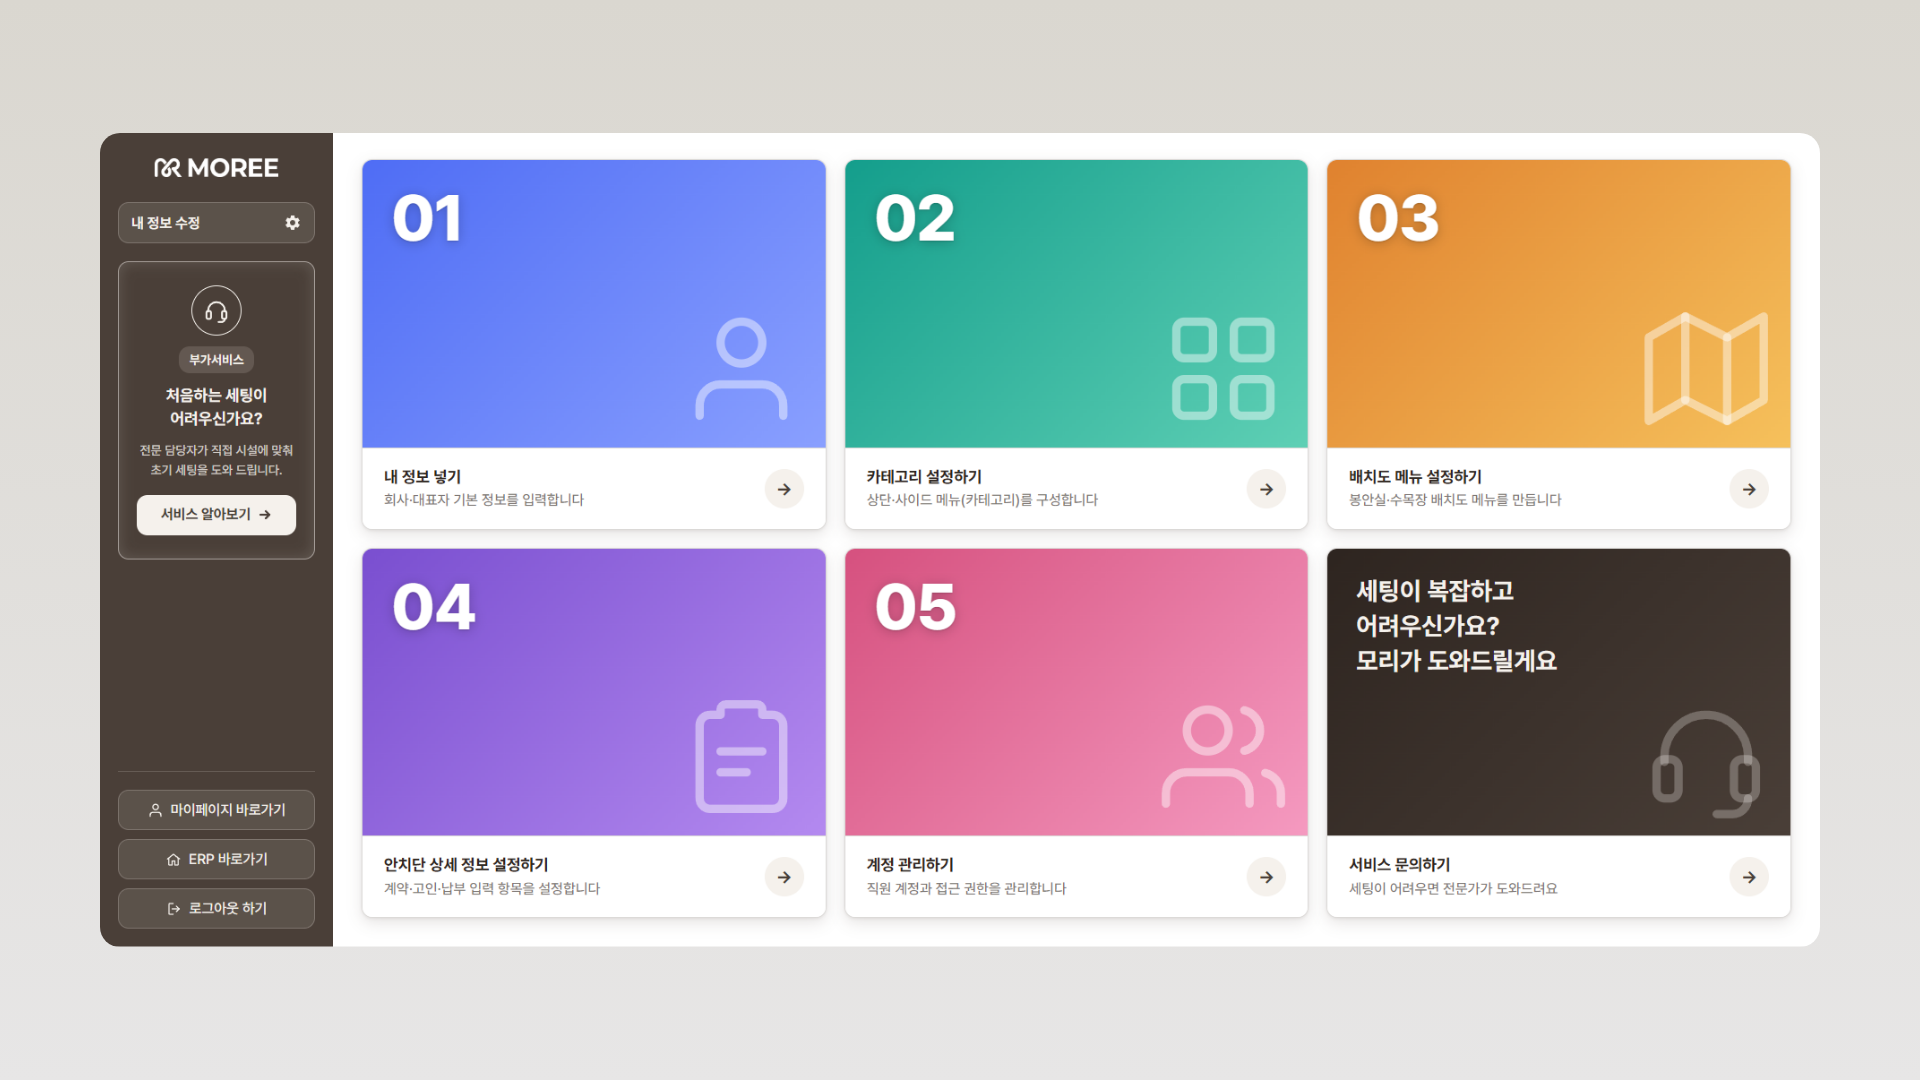Select the blue 01 card thumbnail
The image size is (1920, 1080).
pyautogui.click(x=594, y=304)
